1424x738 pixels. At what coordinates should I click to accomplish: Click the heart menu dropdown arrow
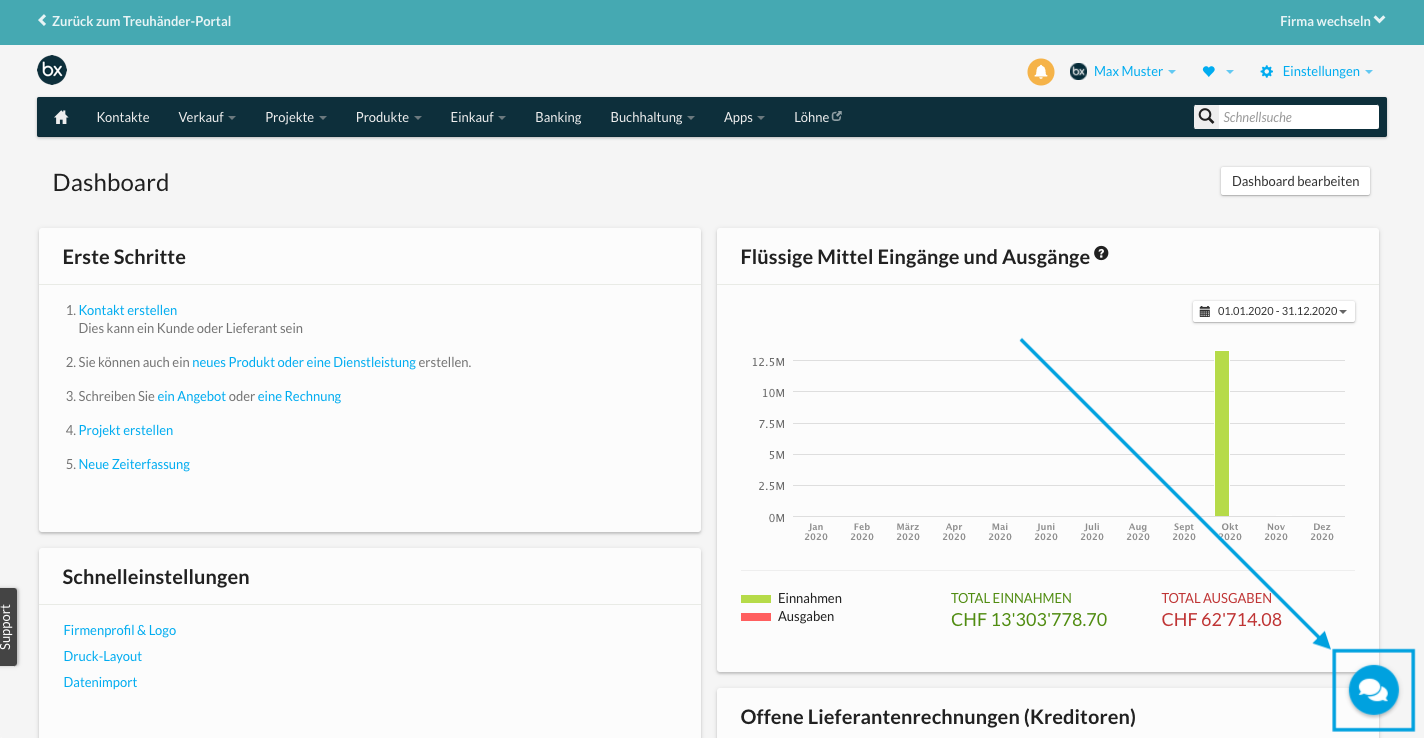point(1230,72)
